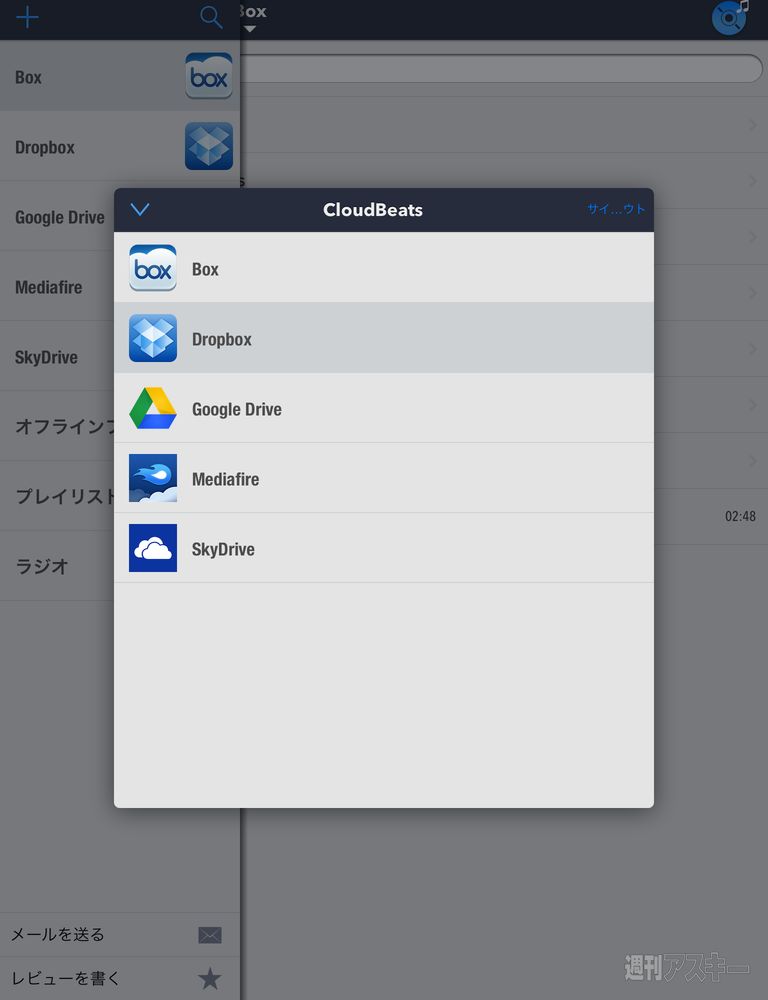Select Mediafire in the sidebar
Viewport: 768px width, 1000px height.
pyautogui.click(x=57, y=286)
